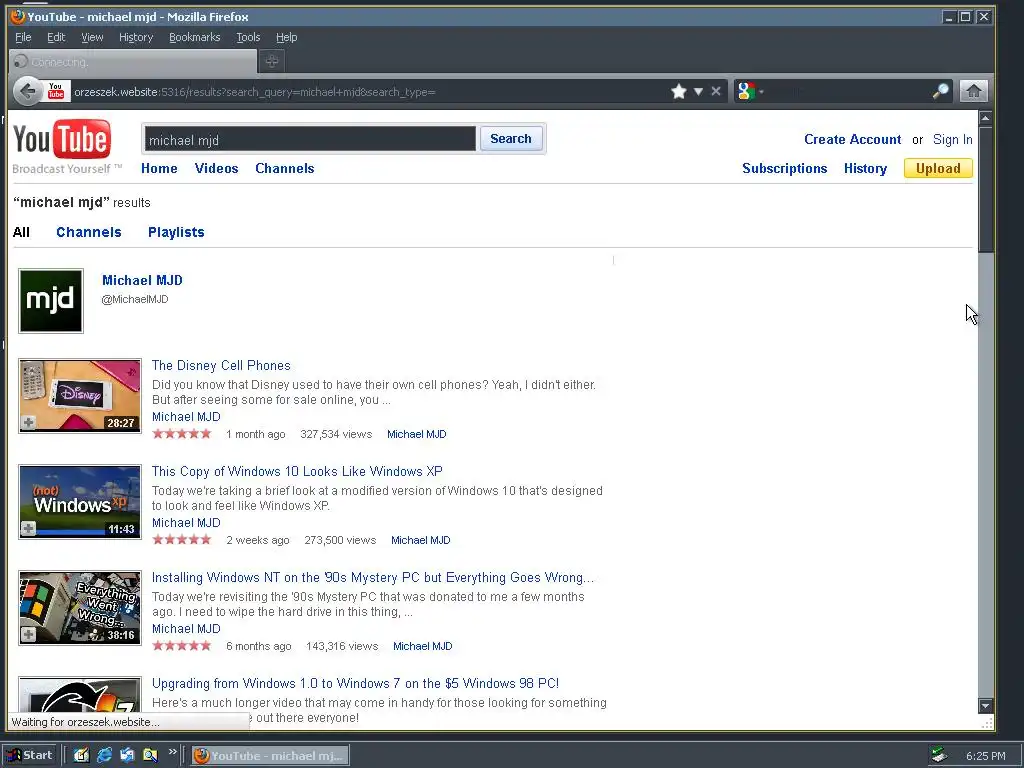The image size is (1024, 768).
Task: Go to browser Home with house icon
Action: coord(974,91)
